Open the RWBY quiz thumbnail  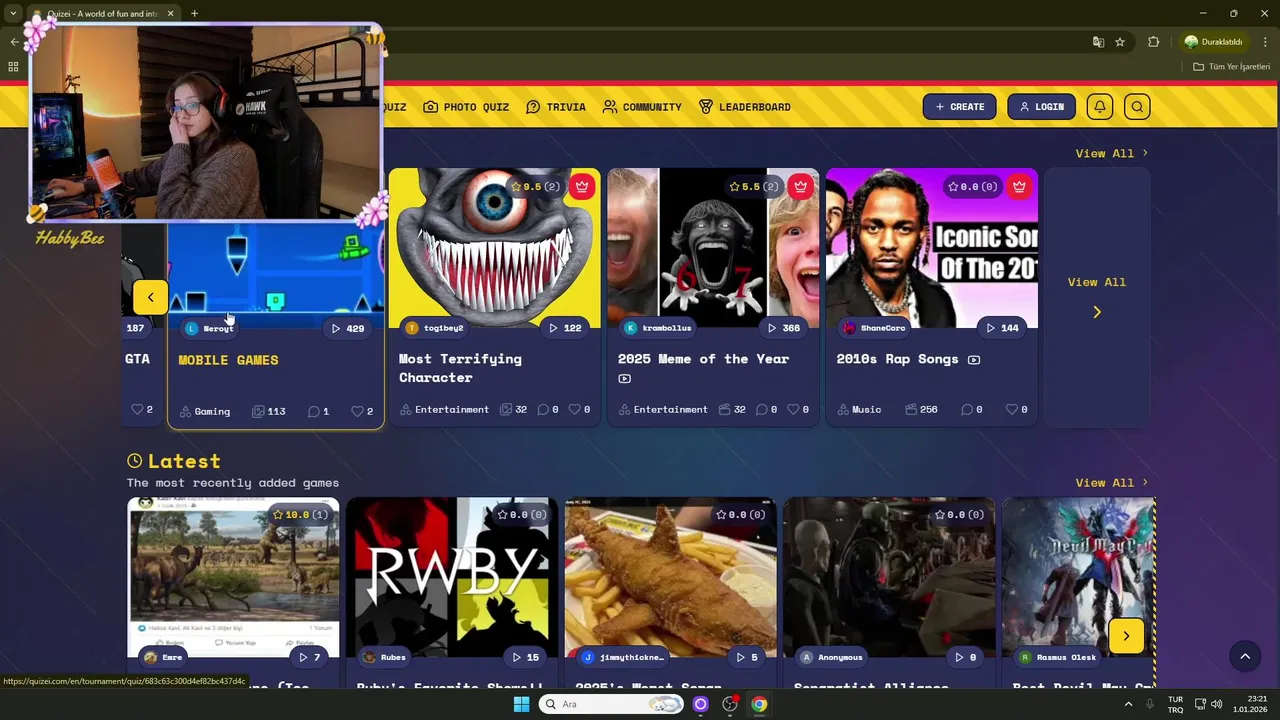[x=452, y=577]
